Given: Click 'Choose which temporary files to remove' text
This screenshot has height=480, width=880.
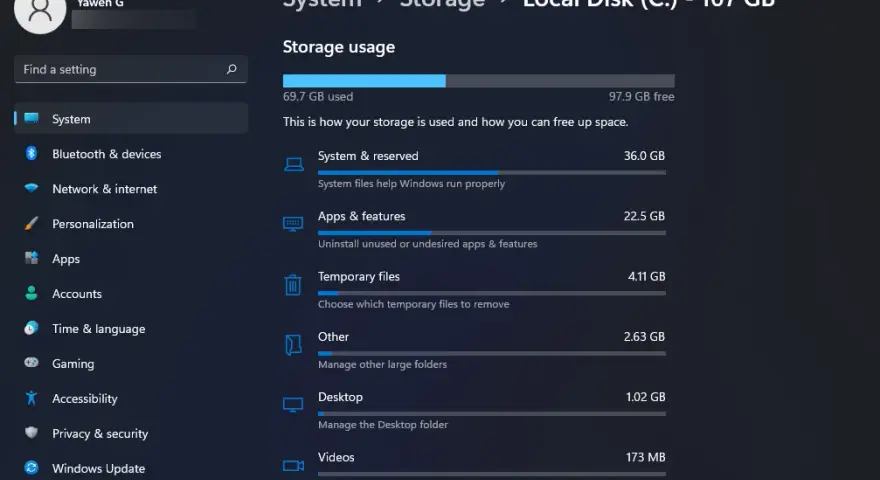Looking at the screenshot, I should click(x=414, y=304).
